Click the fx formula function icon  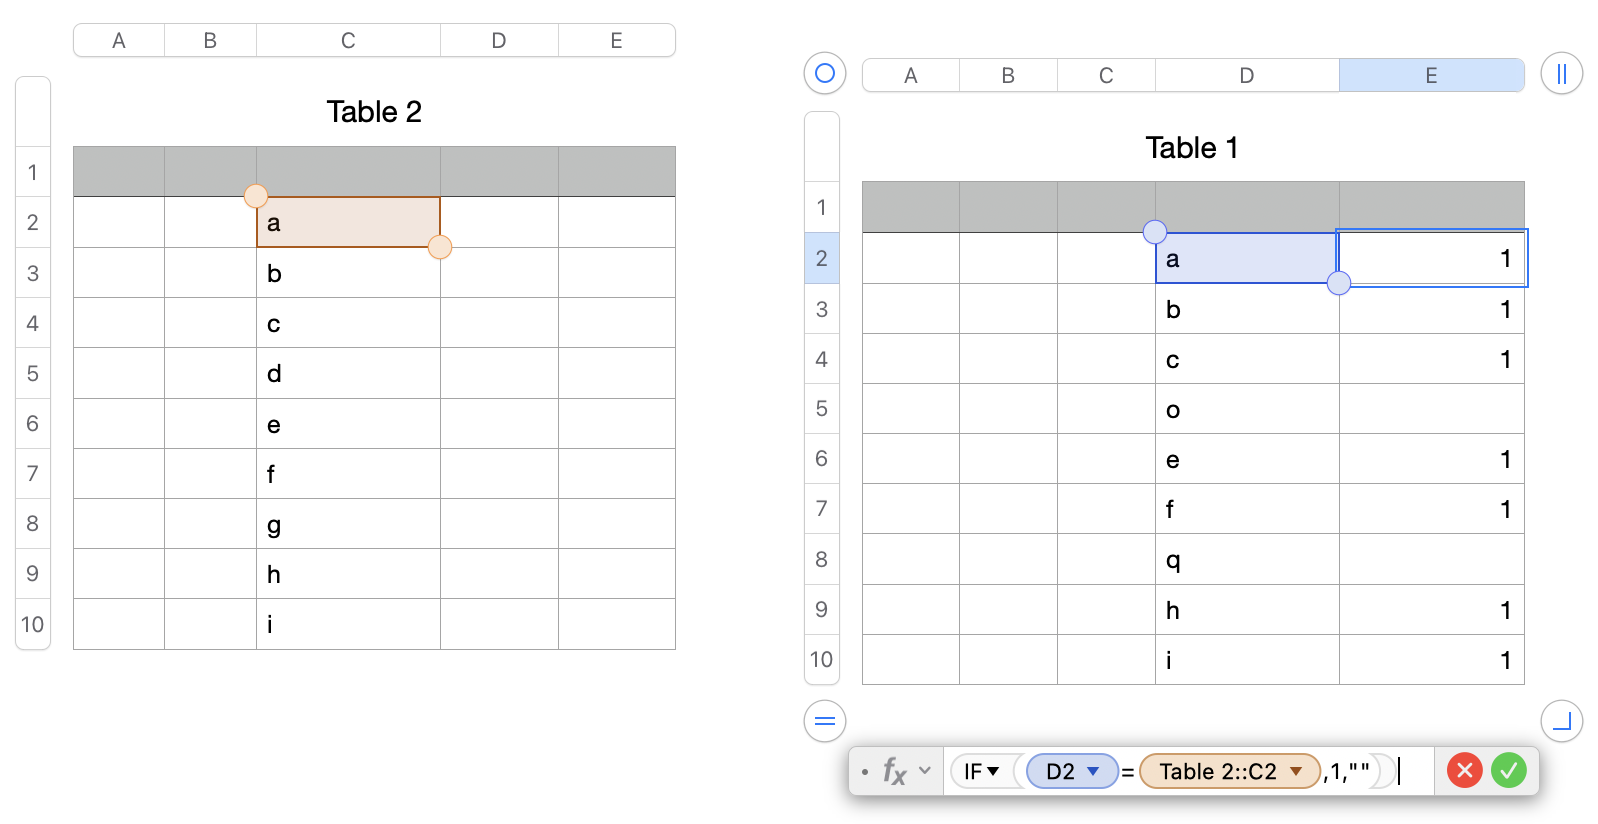pos(895,771)
